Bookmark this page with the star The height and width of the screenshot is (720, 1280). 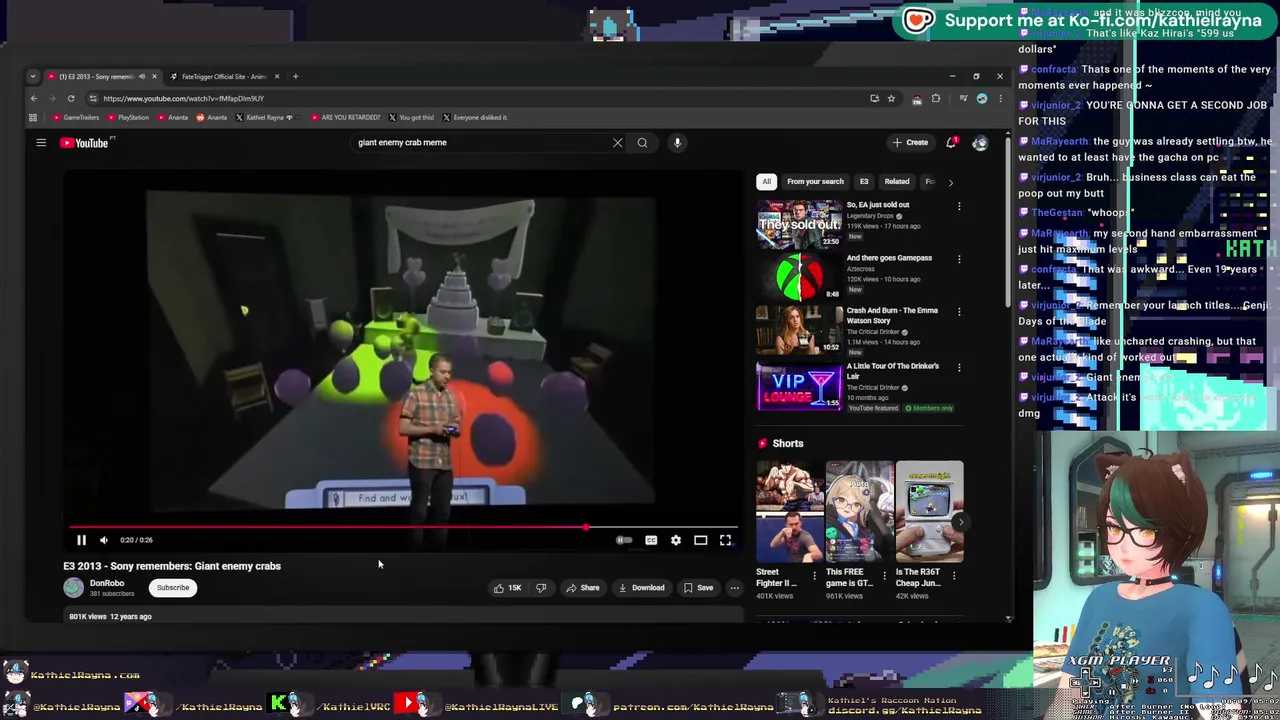pyautogui.click(x=891, y=99)
